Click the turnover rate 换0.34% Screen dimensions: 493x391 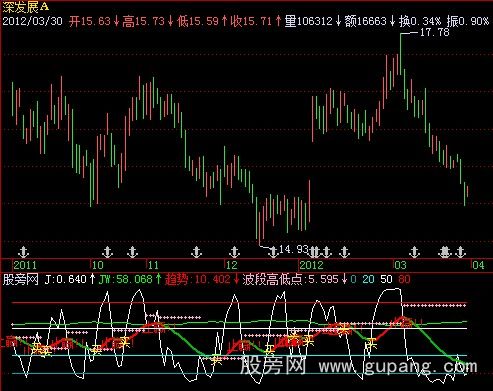coord(420,21)
